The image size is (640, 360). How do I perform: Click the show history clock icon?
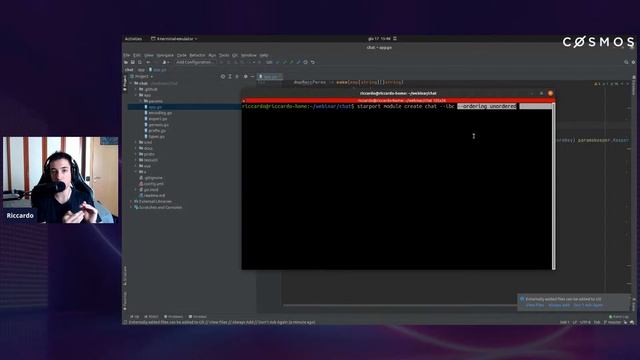coord(306,62)
